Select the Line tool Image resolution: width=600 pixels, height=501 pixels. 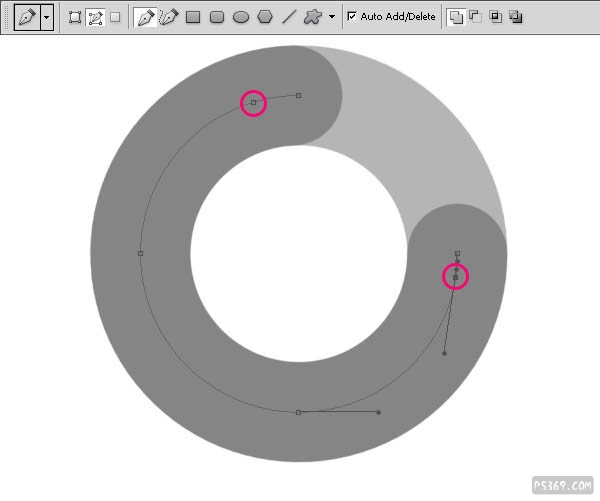tap(289, 17)
